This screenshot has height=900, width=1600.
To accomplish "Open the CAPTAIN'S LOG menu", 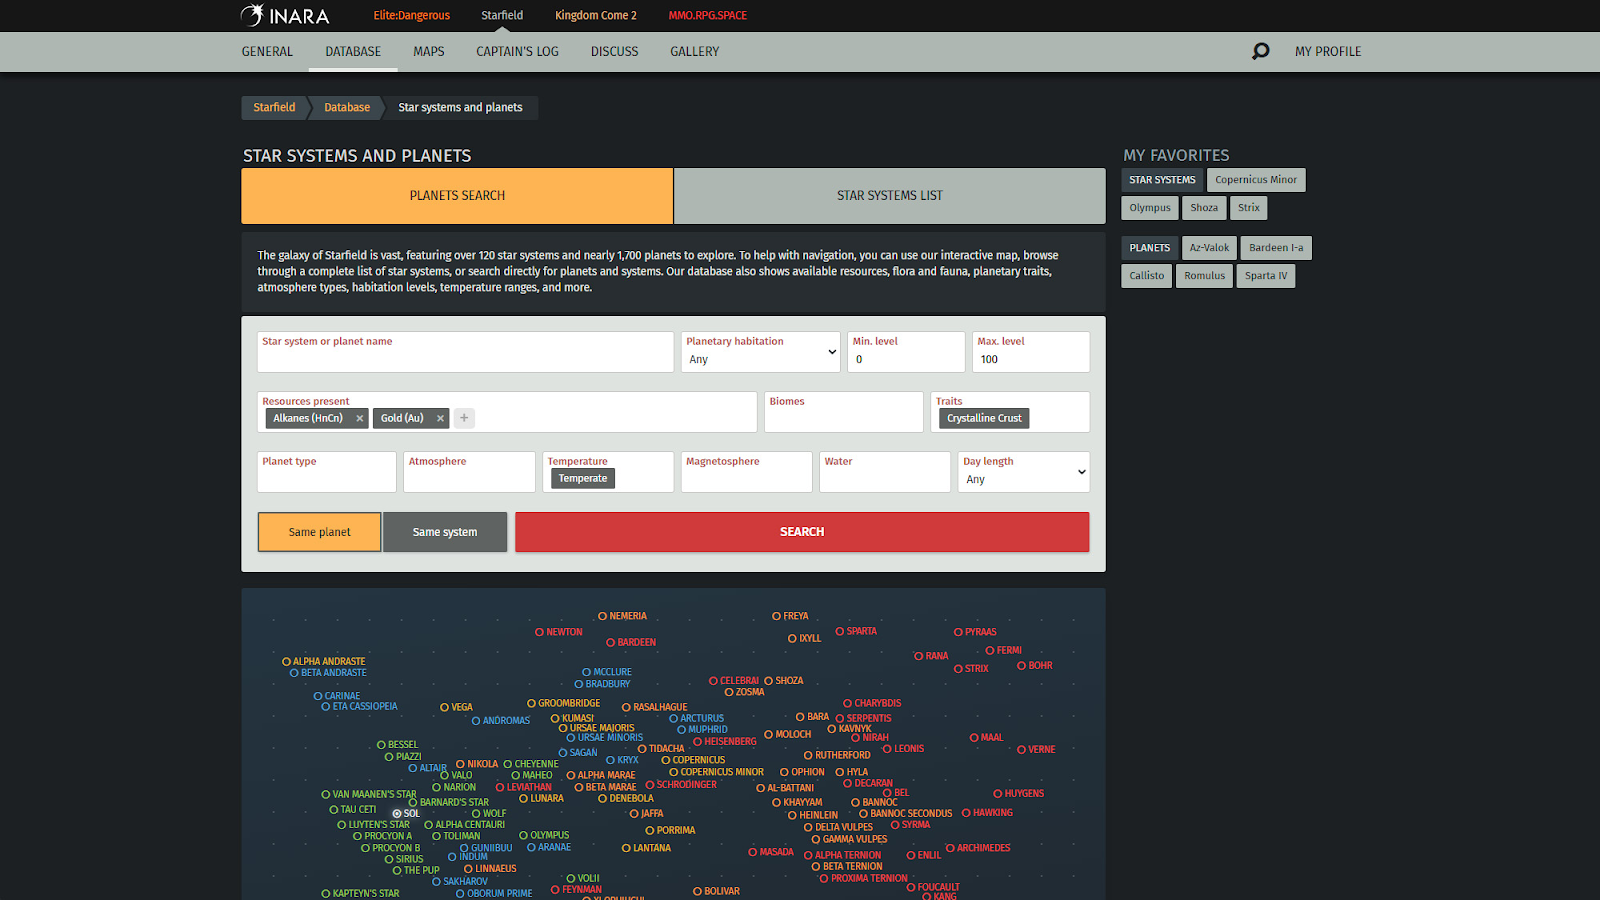I will [x=517, y=52].
